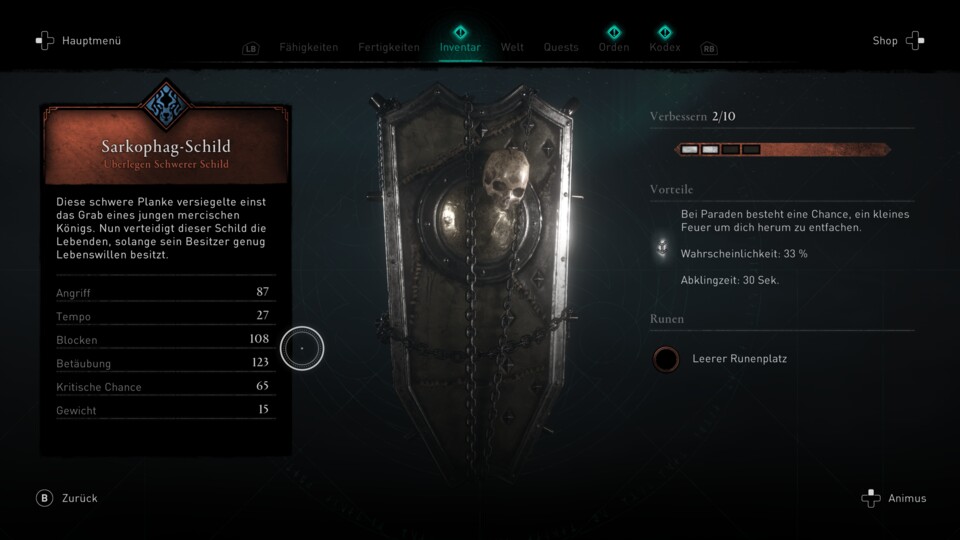
Task: Go to the Quests tab
Action: click(x=561, y=47)
